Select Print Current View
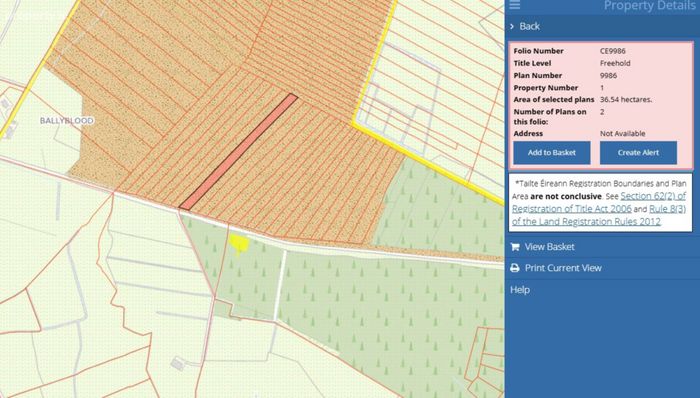Viewport: 700px width, 398px height. click(563, 268)
